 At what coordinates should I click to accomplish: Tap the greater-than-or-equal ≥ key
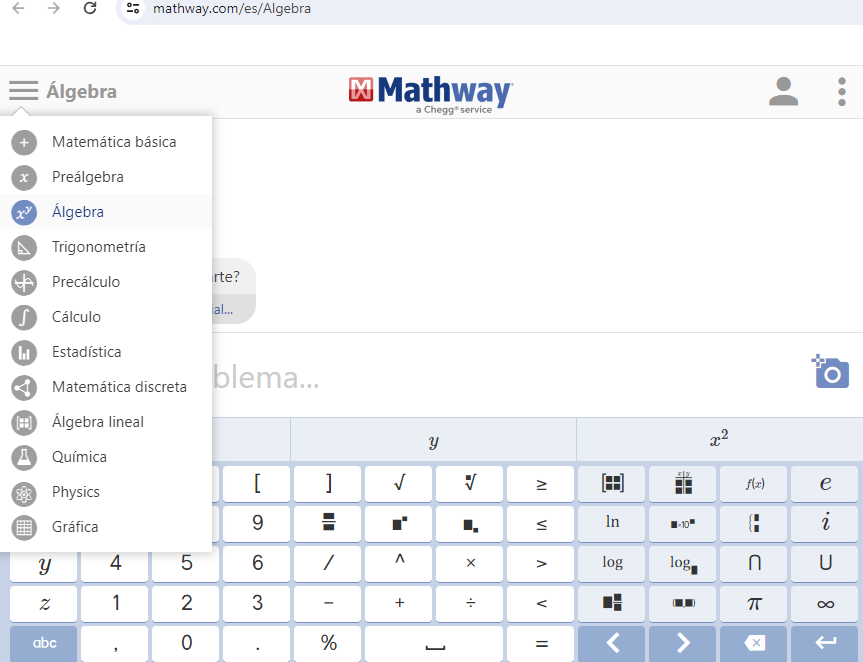point(541,484)
